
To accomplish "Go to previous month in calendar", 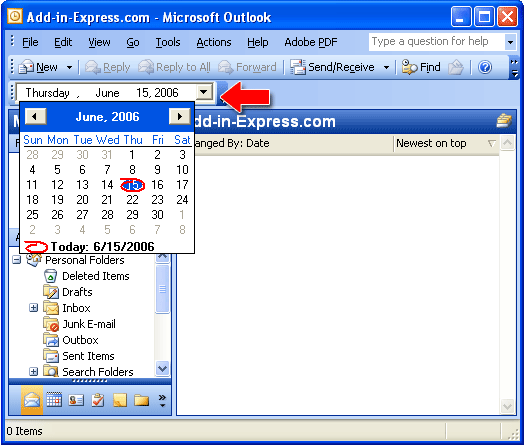I will tap(35, 116).
